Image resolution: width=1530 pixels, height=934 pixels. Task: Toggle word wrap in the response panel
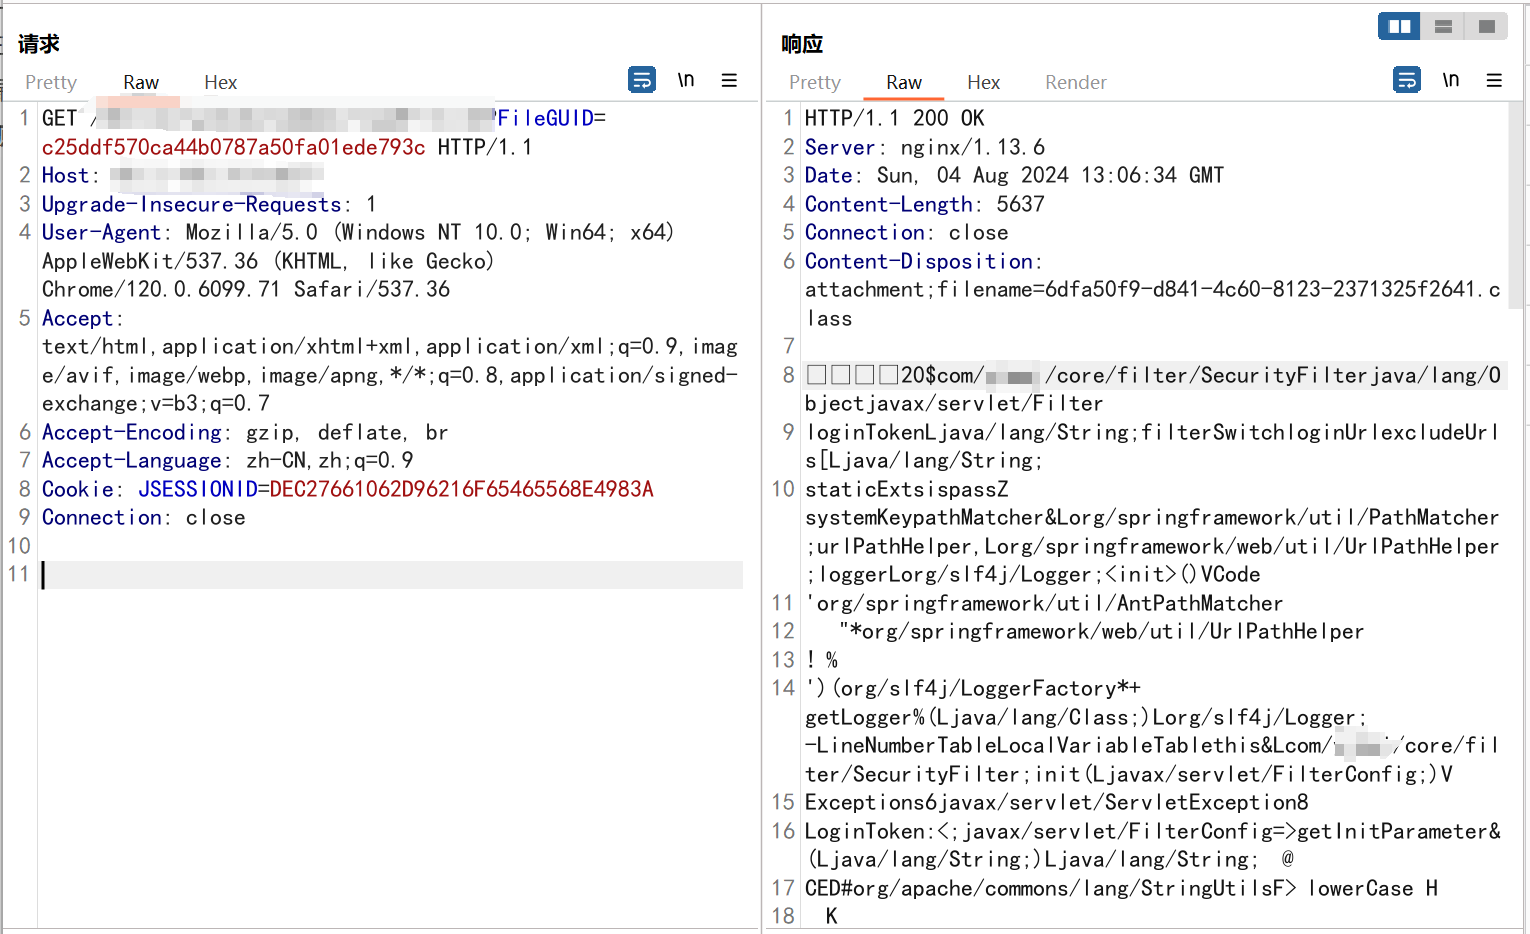pyautogui.click(x=1407, y=80)
